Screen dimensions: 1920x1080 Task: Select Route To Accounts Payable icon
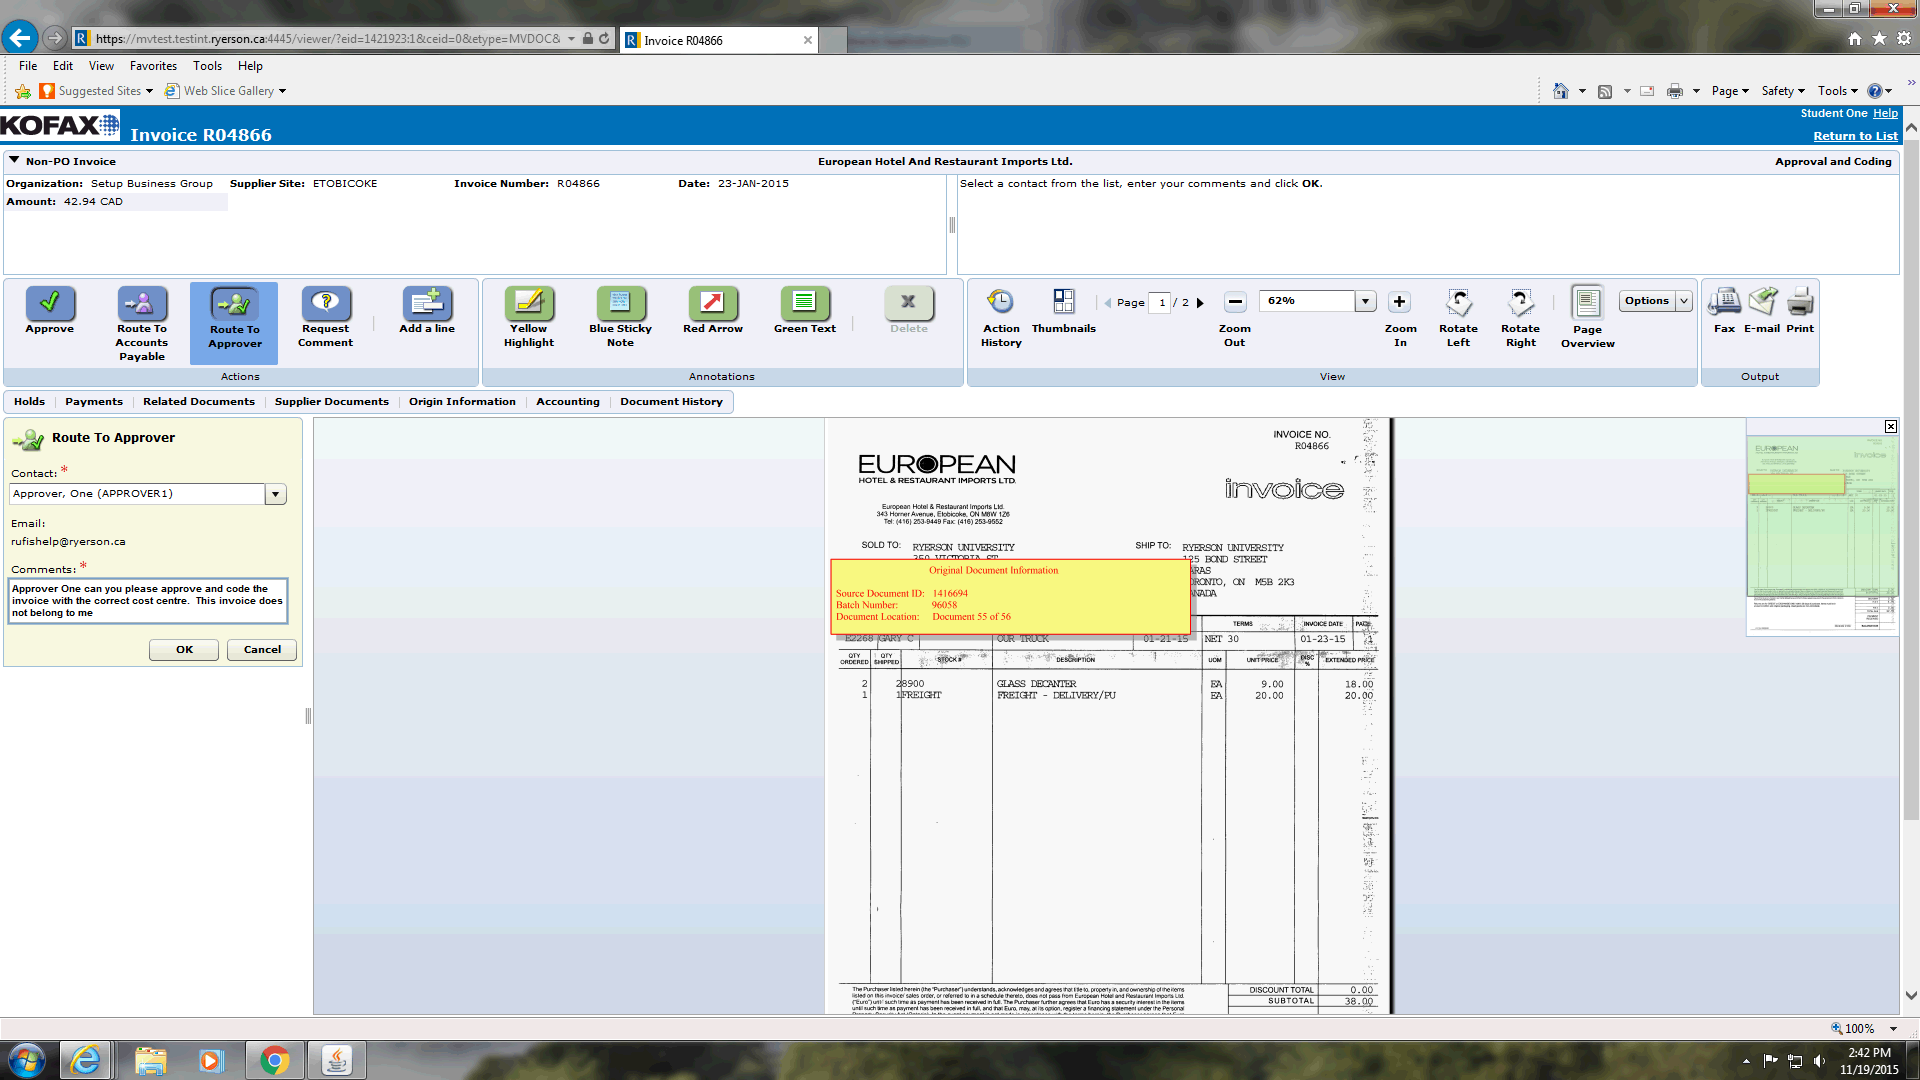coord(142,303)
